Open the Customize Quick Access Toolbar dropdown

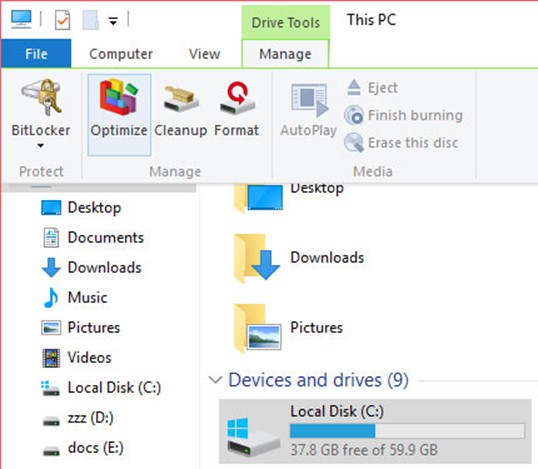[x=113, y=21]
